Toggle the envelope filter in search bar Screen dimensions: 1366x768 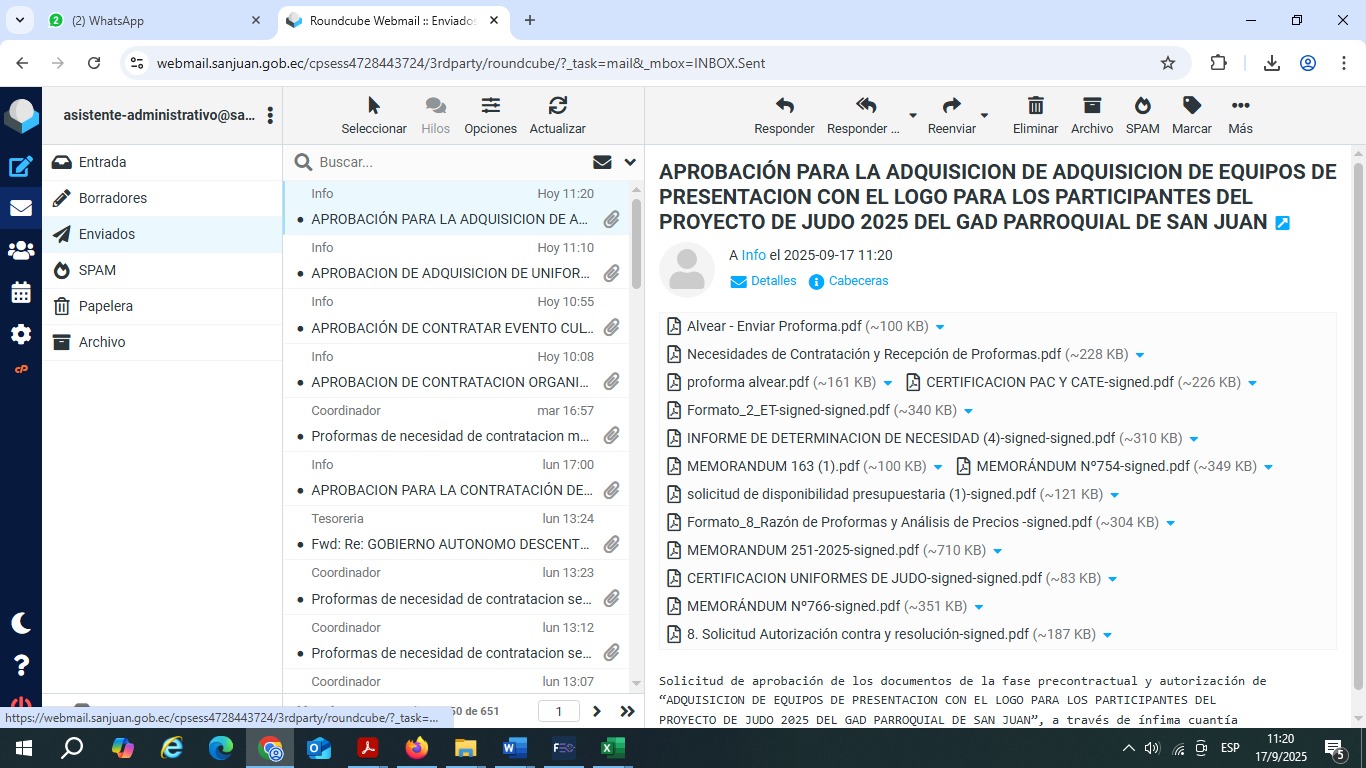point(602,162)
